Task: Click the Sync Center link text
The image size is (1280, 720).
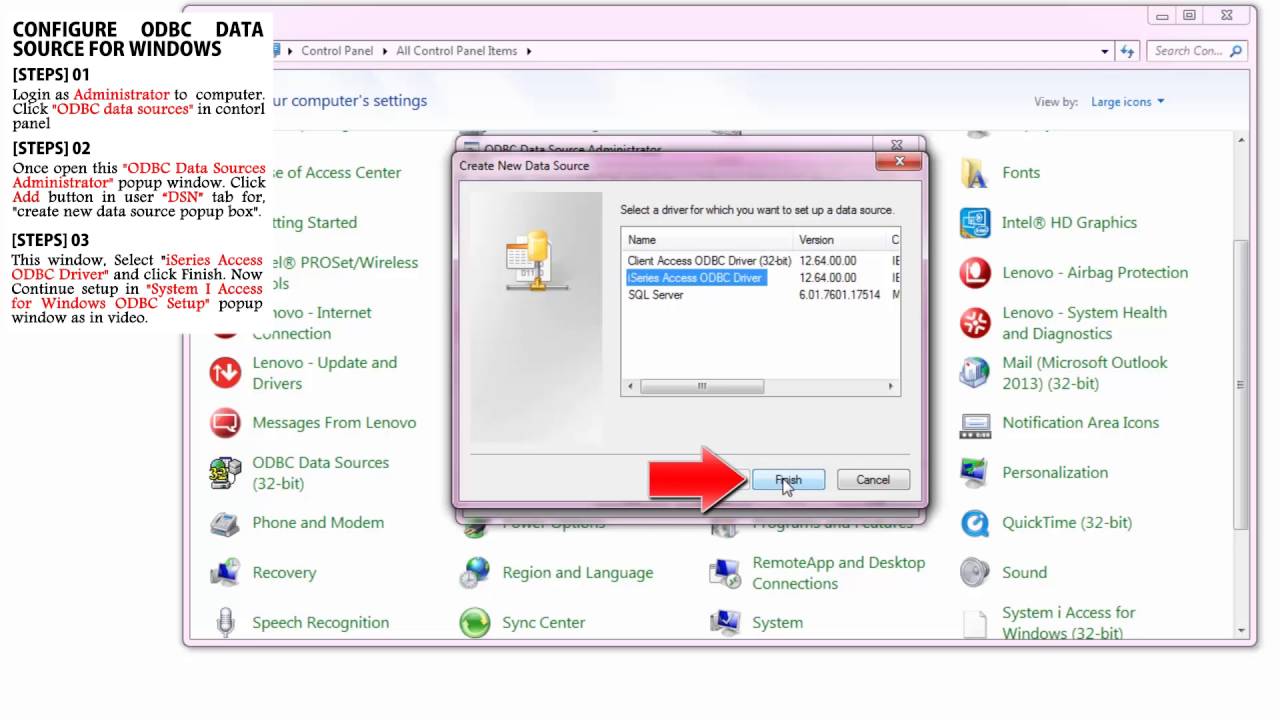Action: [x=543, y=623]
